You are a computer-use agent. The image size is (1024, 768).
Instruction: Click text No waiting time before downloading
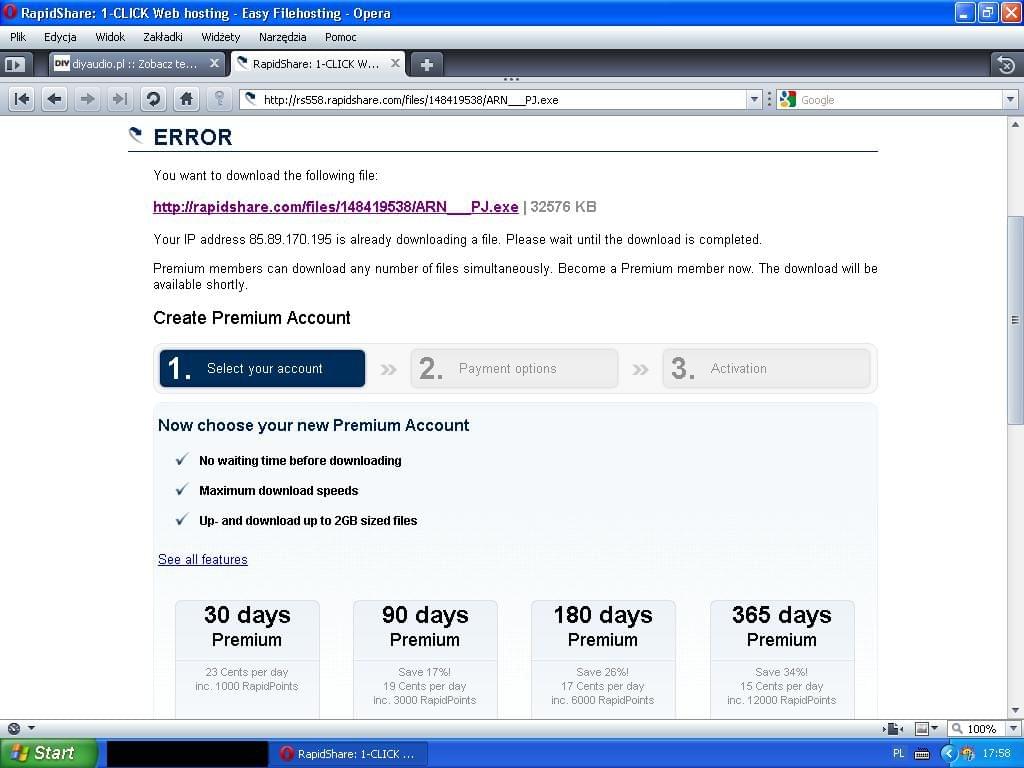[300, 460]
